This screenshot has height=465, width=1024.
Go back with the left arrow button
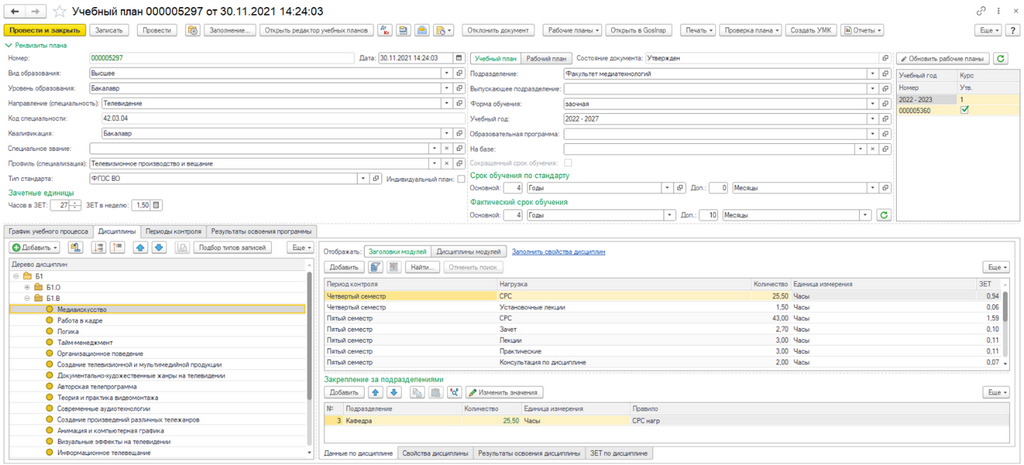[15, 12]
